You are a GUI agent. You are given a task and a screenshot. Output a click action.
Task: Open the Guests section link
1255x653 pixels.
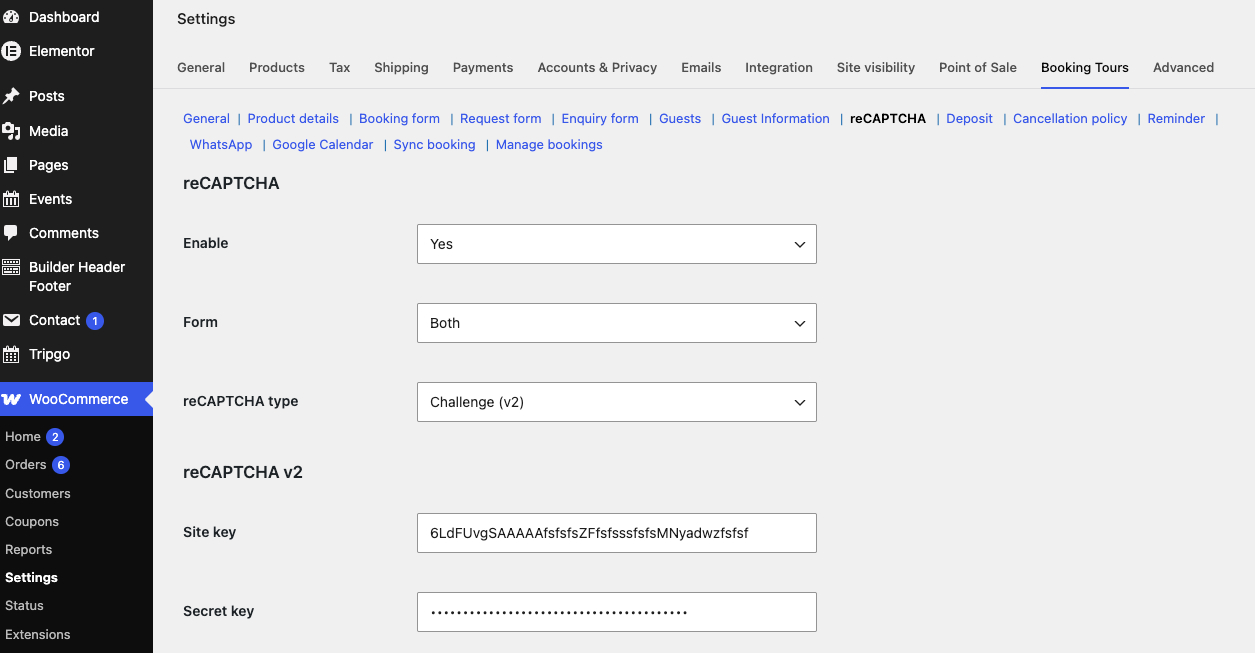coord(680,118)
